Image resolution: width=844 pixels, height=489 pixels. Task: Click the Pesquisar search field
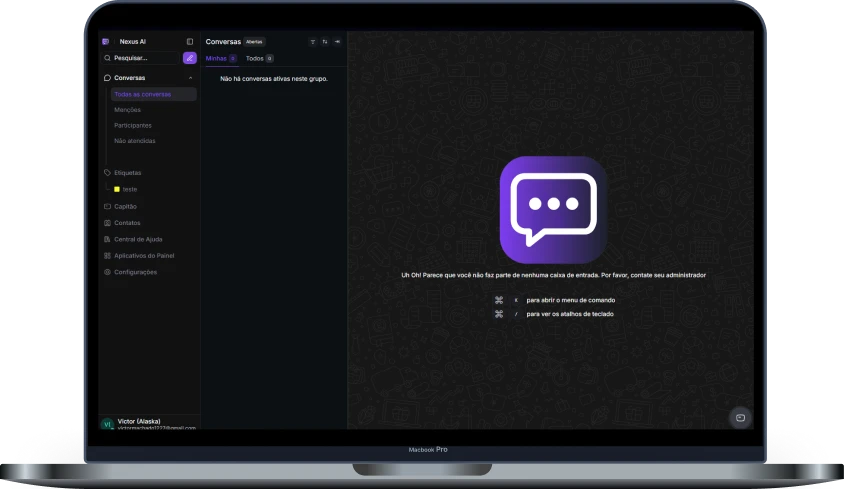coord(140,58)
